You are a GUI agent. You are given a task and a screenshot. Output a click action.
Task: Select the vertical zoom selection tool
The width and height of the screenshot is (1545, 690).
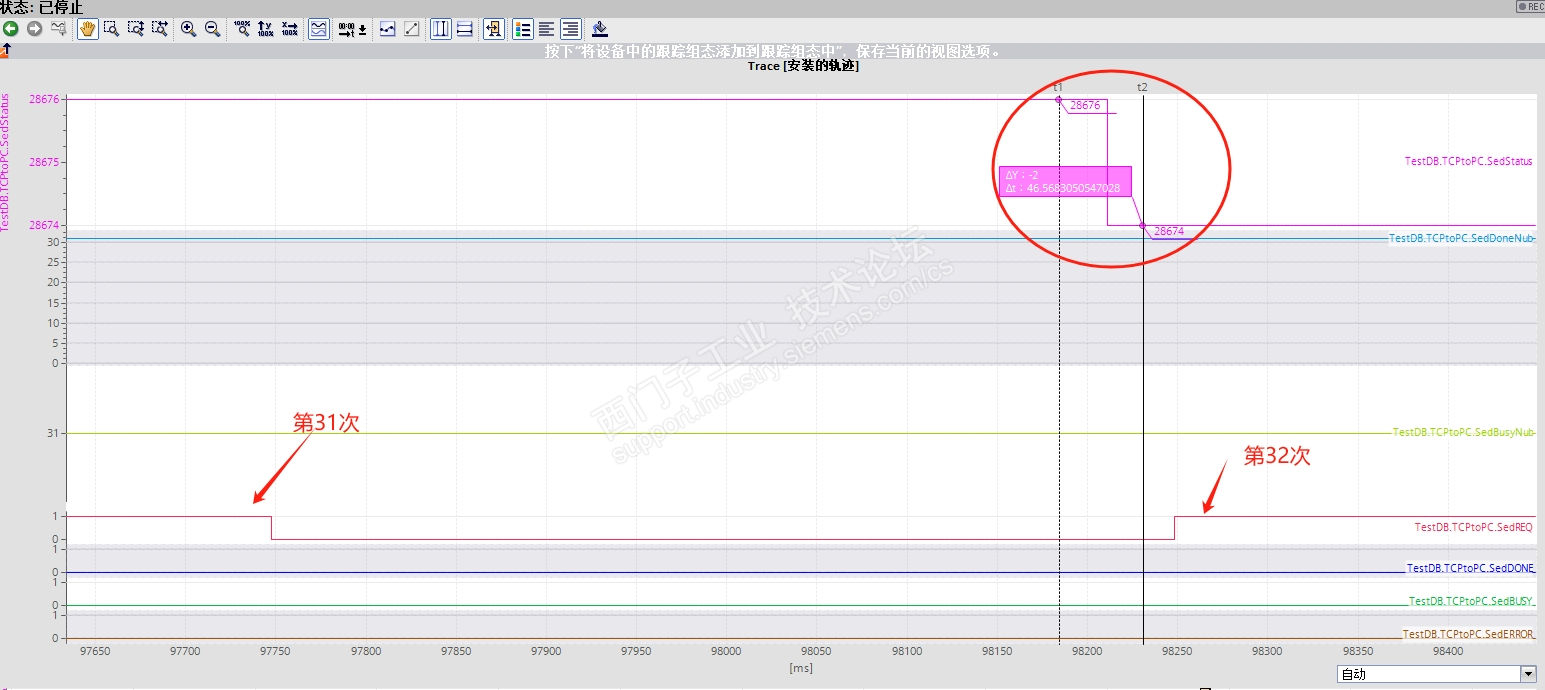(135, 29)
